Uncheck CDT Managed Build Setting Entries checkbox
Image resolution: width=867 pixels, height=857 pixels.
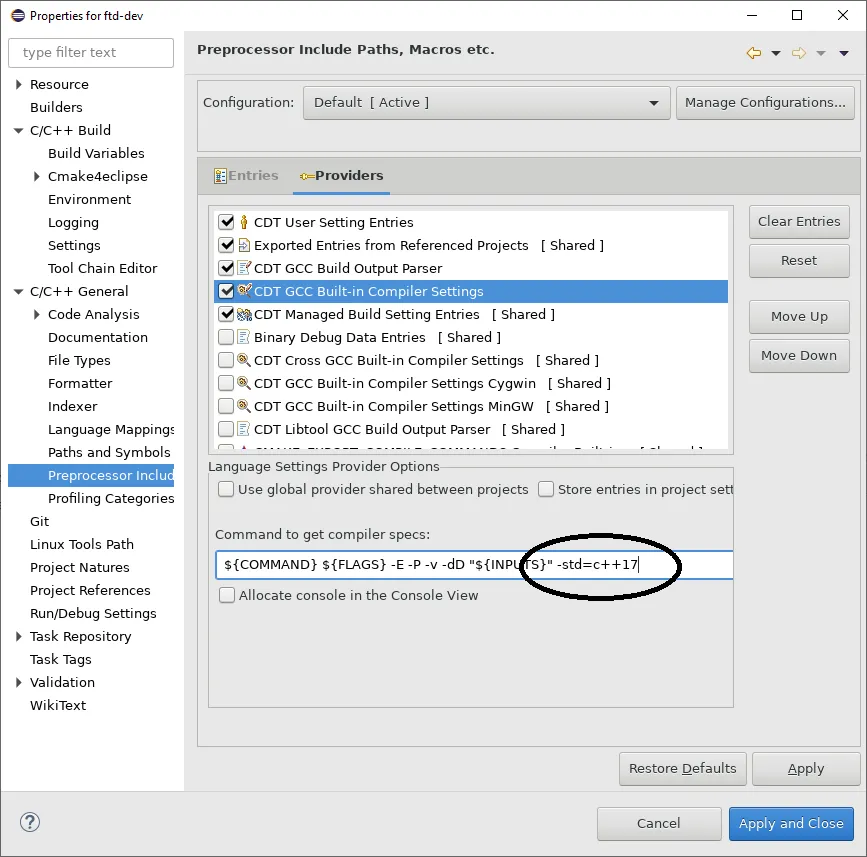pyautogui.click(x=226, y=314)
